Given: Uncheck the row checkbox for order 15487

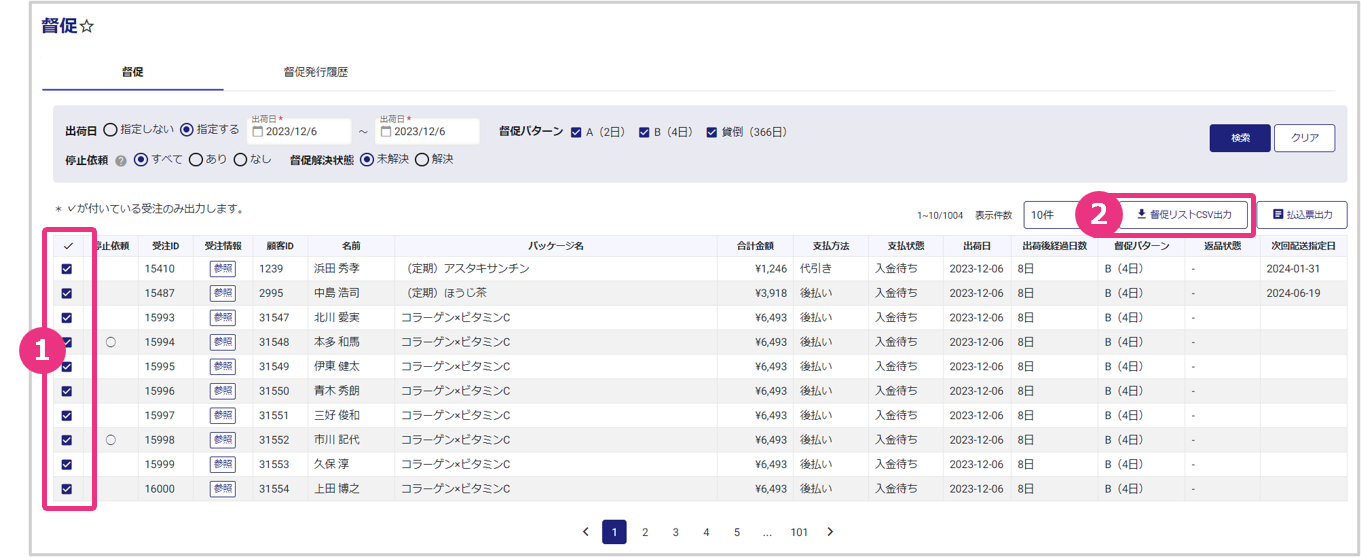Looking at the screenshot, I should coord(67,293).
